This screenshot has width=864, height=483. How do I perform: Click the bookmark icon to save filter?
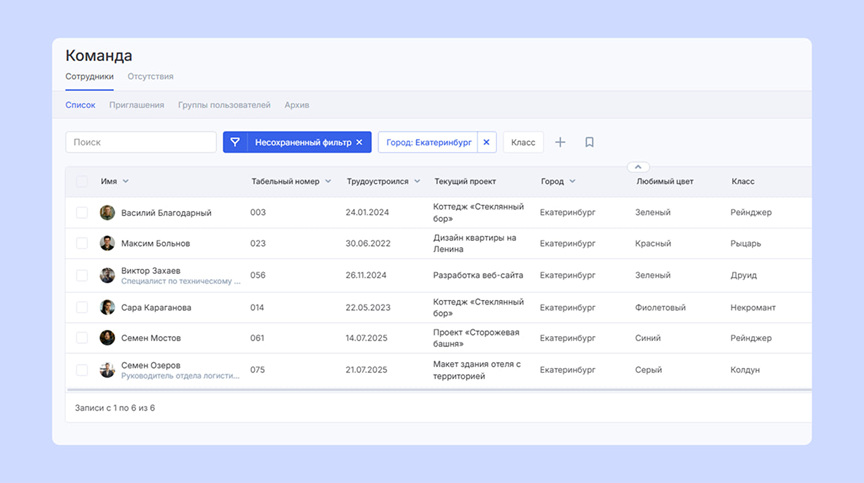[x=589, y=143]
